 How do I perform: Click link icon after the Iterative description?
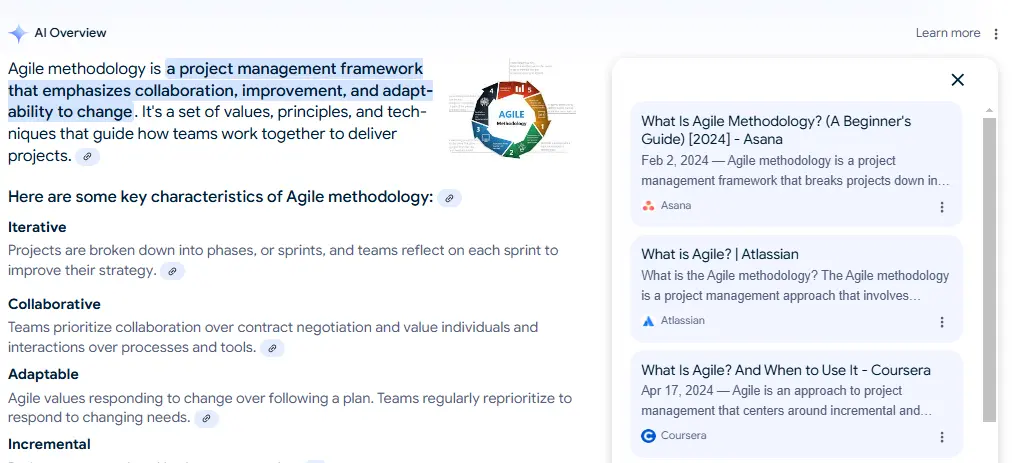pyautogui.click(x=173, y=271)
